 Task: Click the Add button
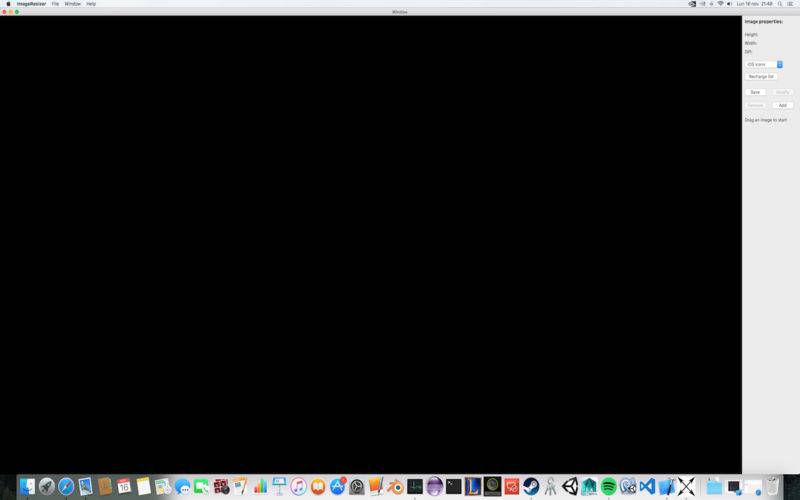[783, 105]
